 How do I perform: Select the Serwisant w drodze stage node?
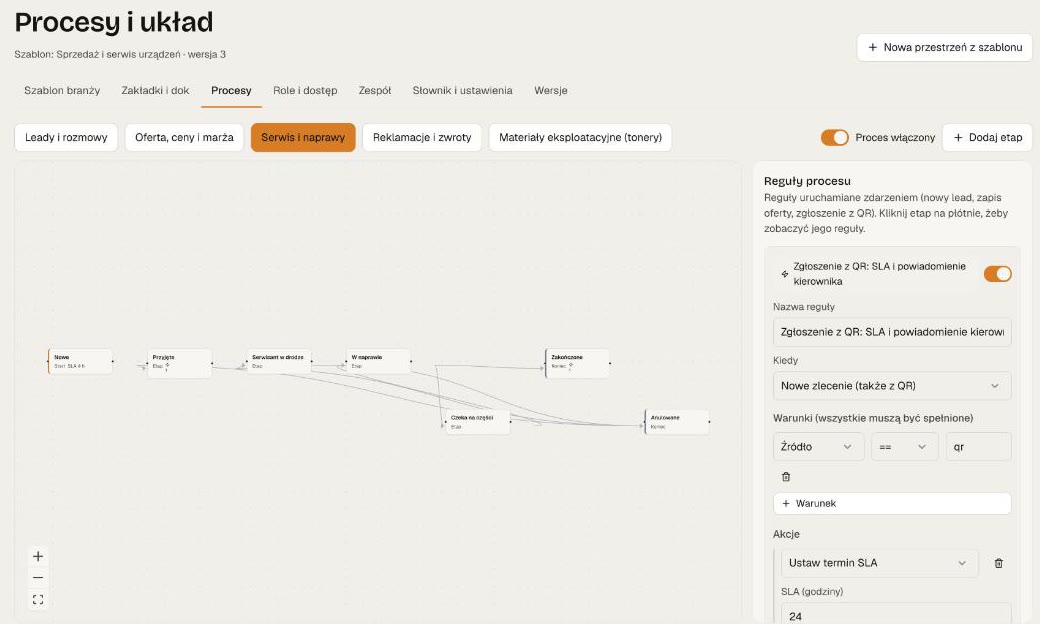pos(279,361)
